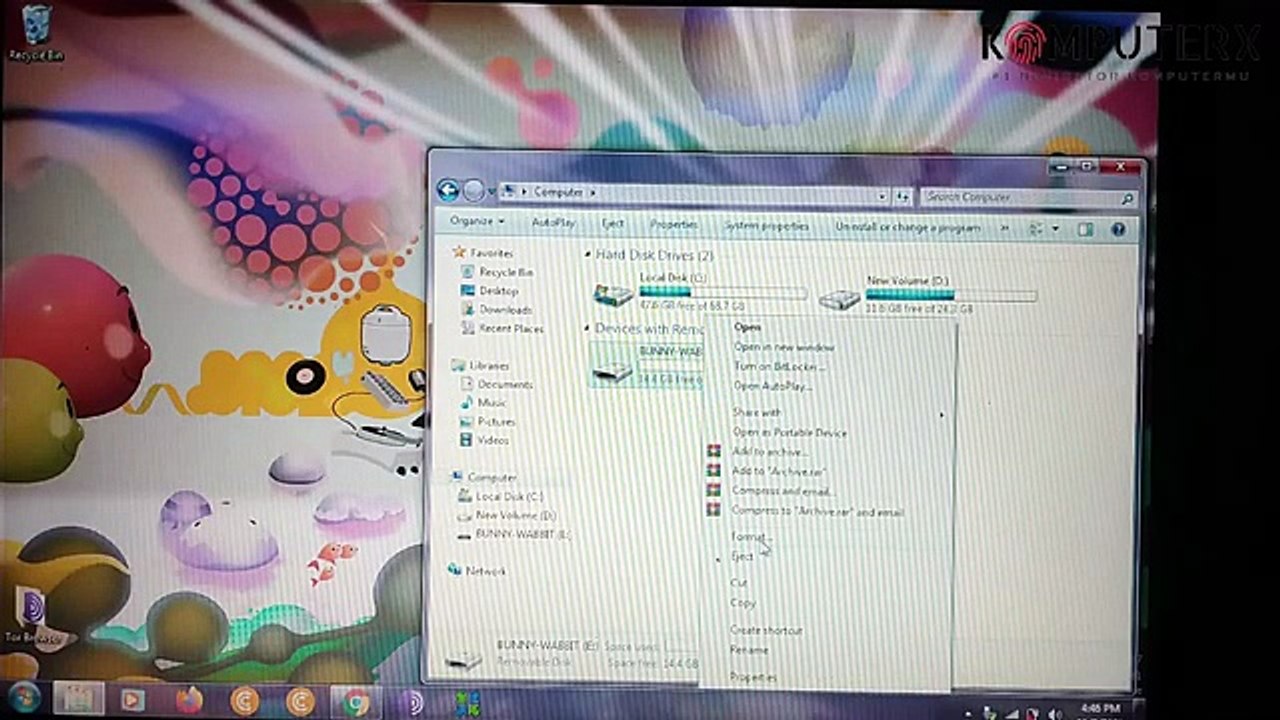
Task: Select the BUNNY-WABBIT removable drive icon
Action: (x=613, y=372)
